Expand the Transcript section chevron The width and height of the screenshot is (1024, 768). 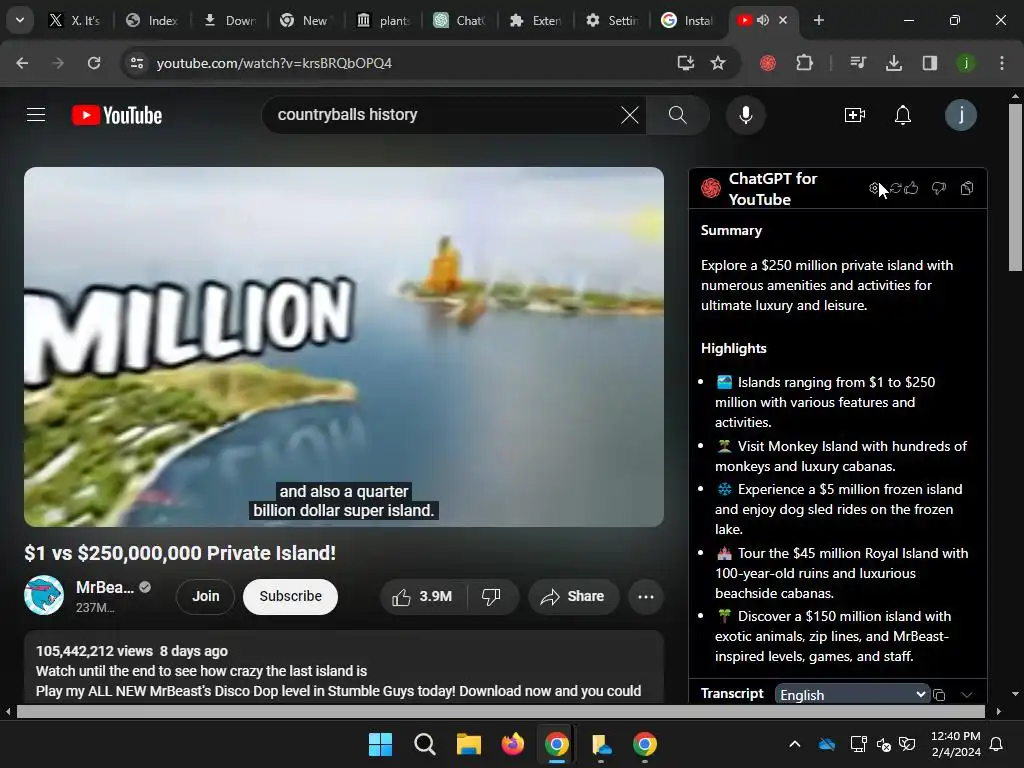967,695
